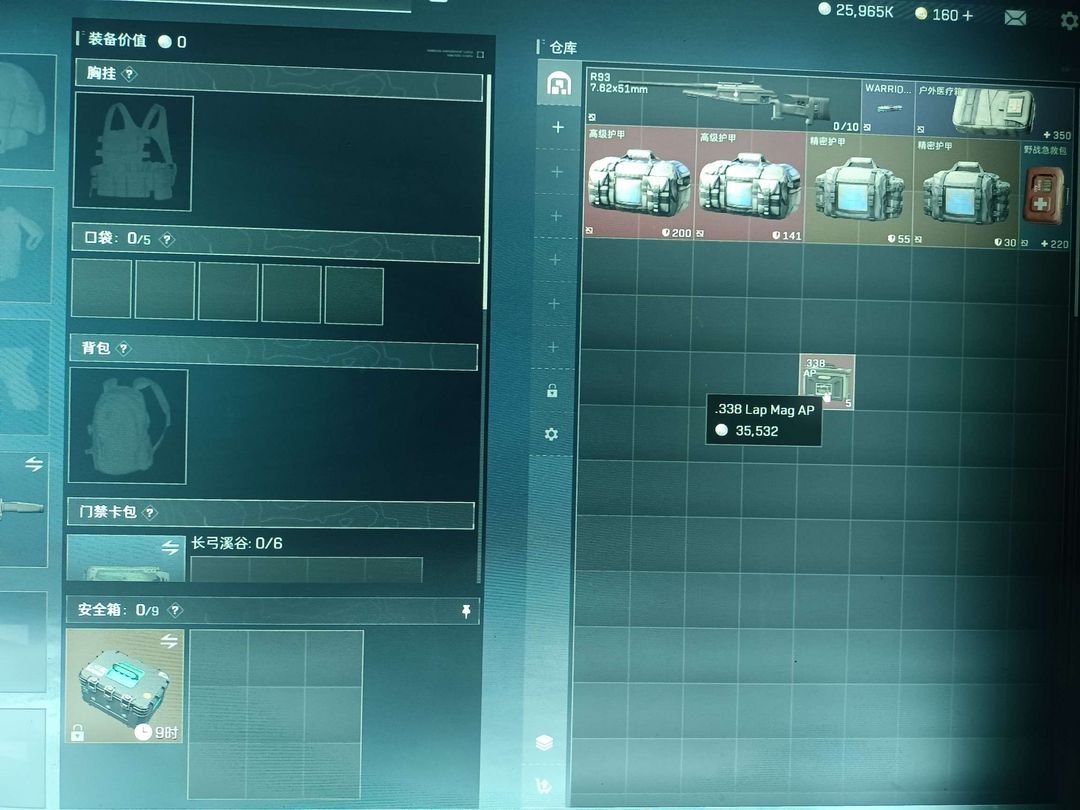Click the 安全箱 help question icon
Image resolution: width=1080 pixels, height=810 pixels.
click(176, 610)
